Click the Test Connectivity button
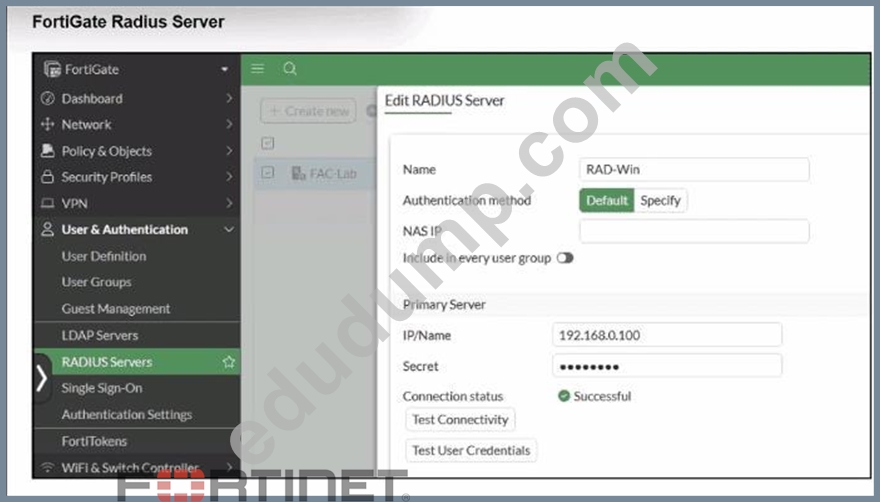This screenshot has width=880, height=502. pos(460,419)
